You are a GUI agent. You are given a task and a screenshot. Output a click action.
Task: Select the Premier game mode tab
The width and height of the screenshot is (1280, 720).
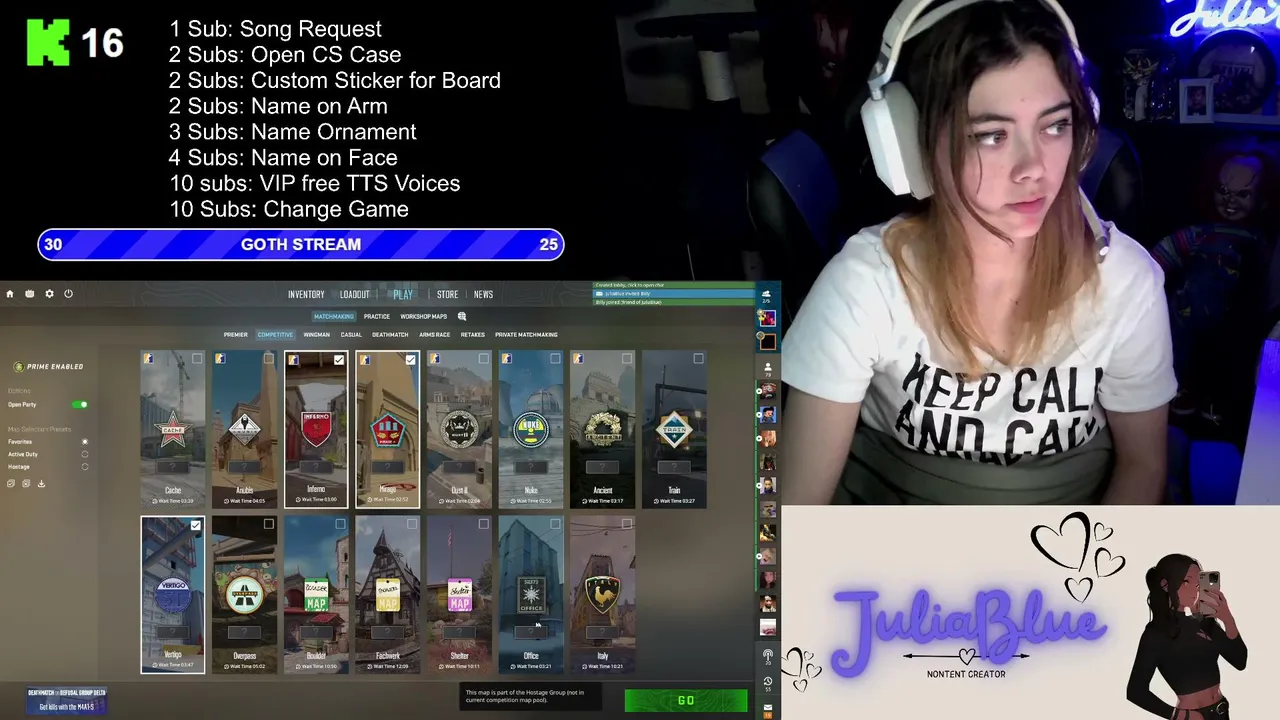[x=236, y=335]
